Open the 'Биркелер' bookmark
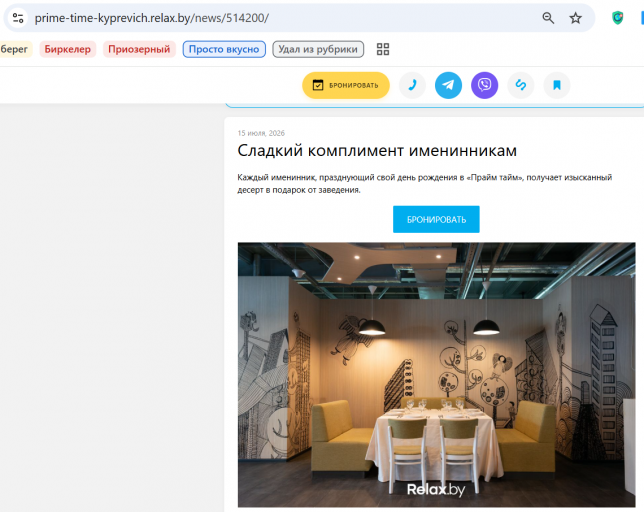This screenshot has height=512, width=644. tap(68, 49)
